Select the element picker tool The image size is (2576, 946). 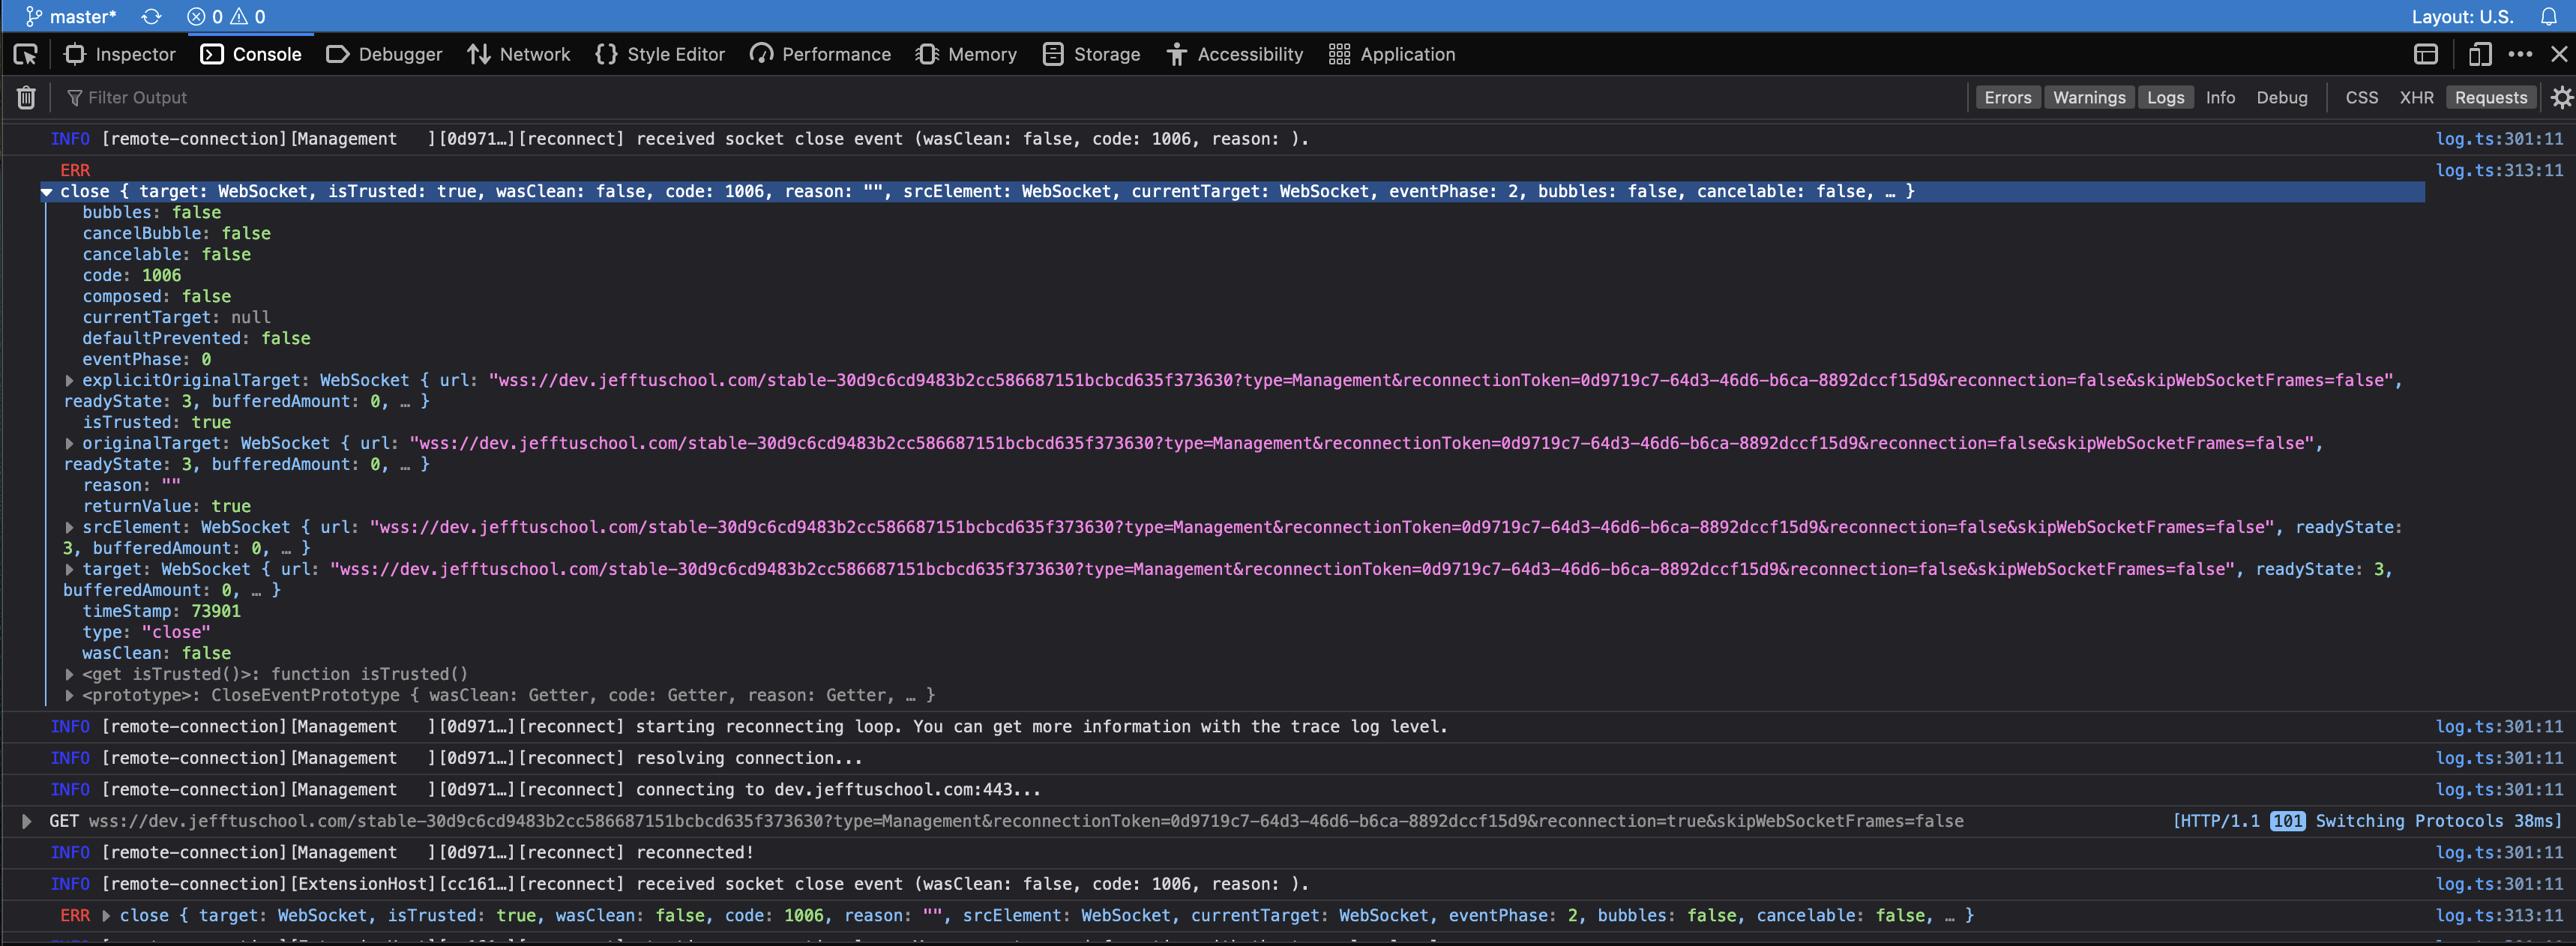coord(25,54)
